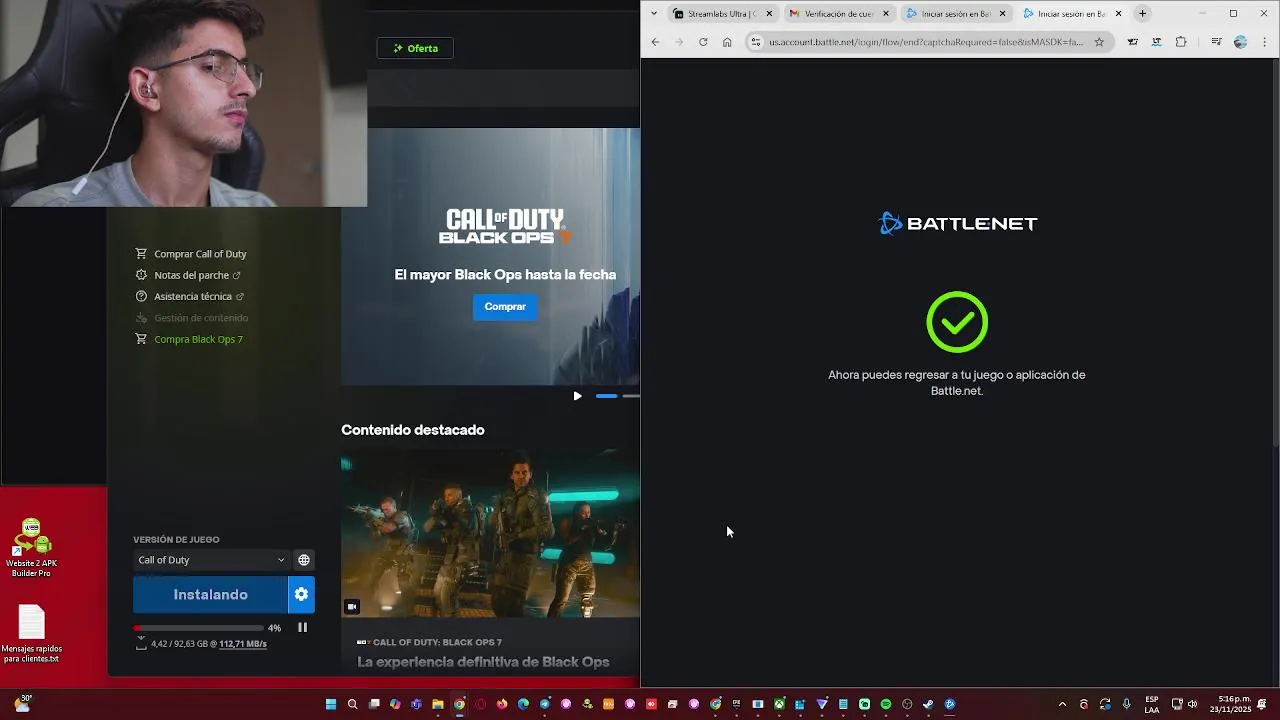This screenshot has width=1280, height=720.
Task: Show hidden system tray icons
Action: [1062, 704]
